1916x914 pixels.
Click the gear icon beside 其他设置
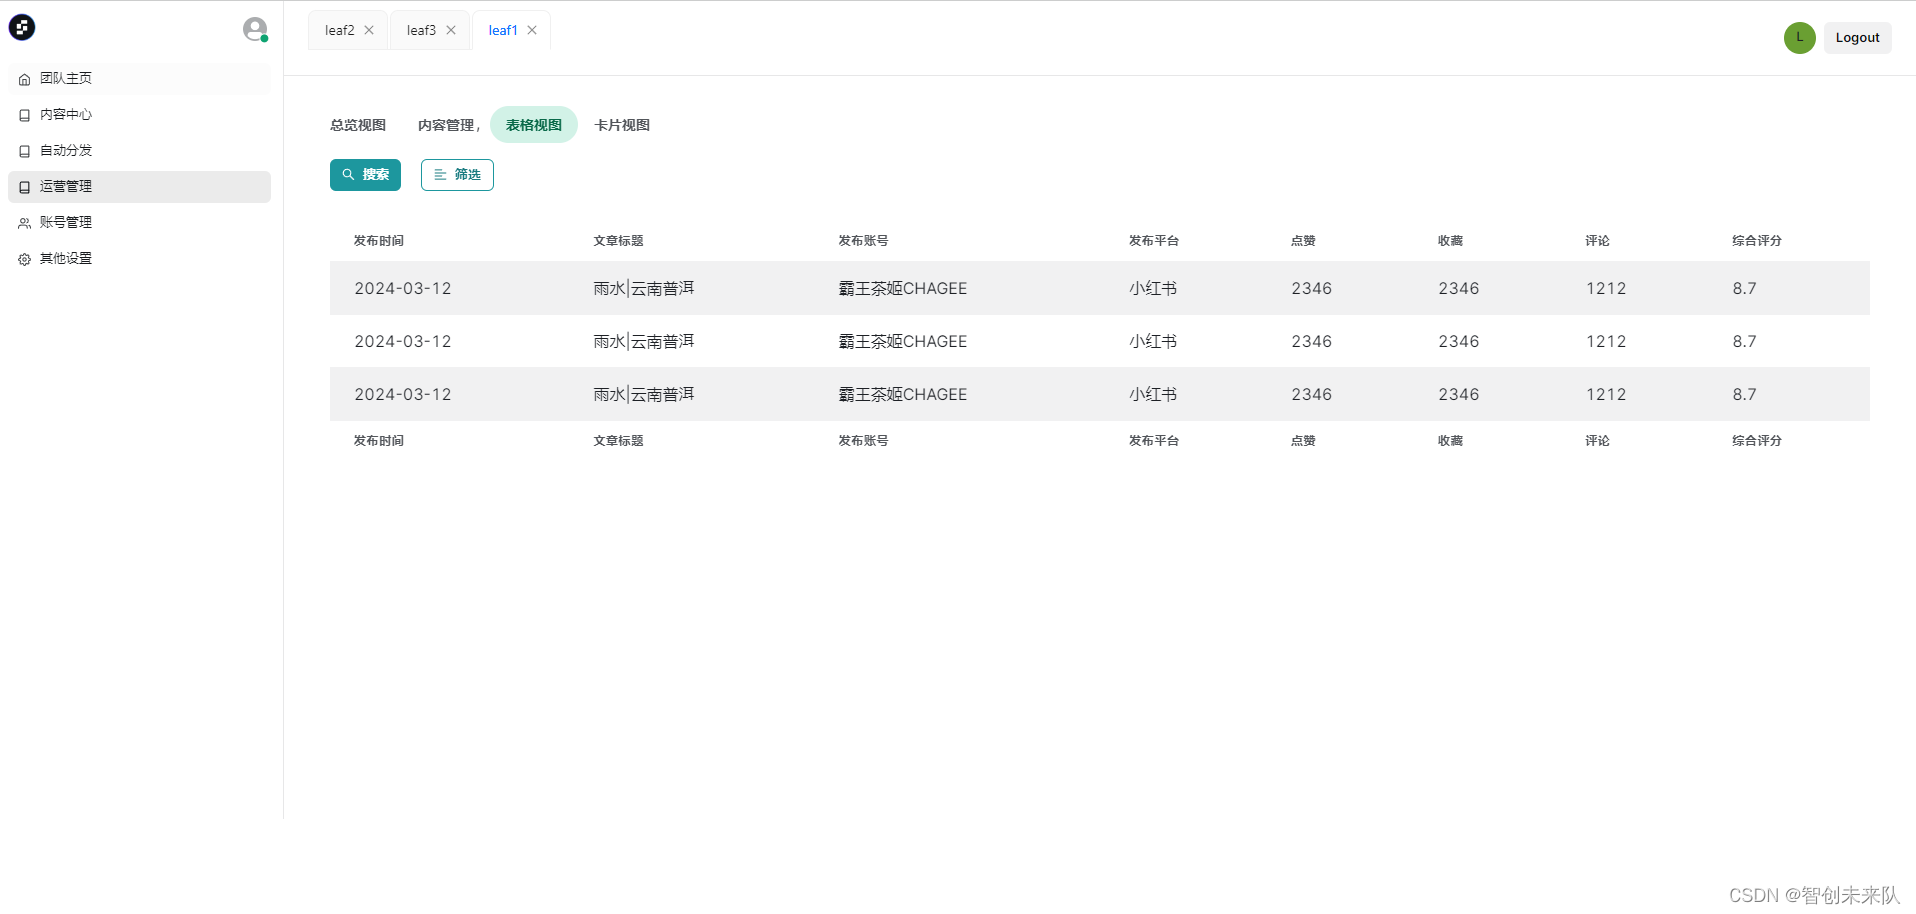click(25, 259)
